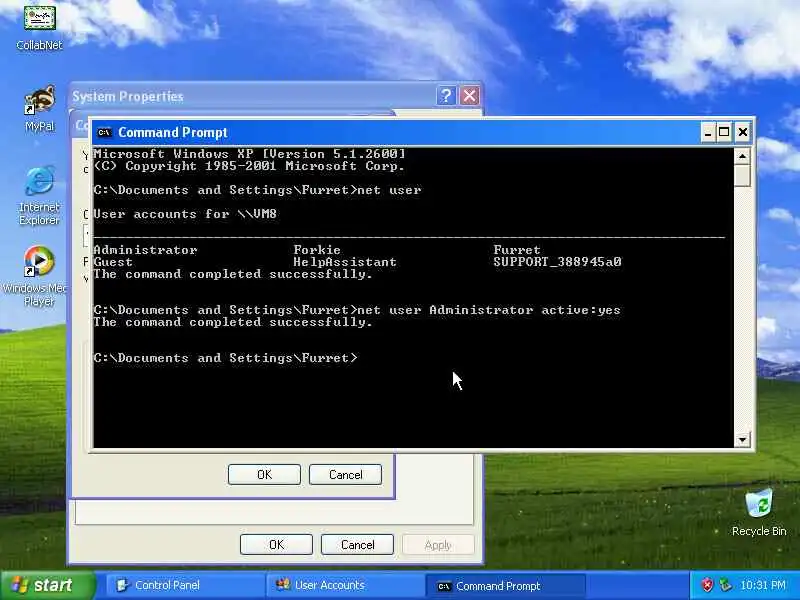Click the 'SUPPORT_388945a0' account name
Image resolution: width=800 pixels, height=600 pixels.
click(557, 262)
